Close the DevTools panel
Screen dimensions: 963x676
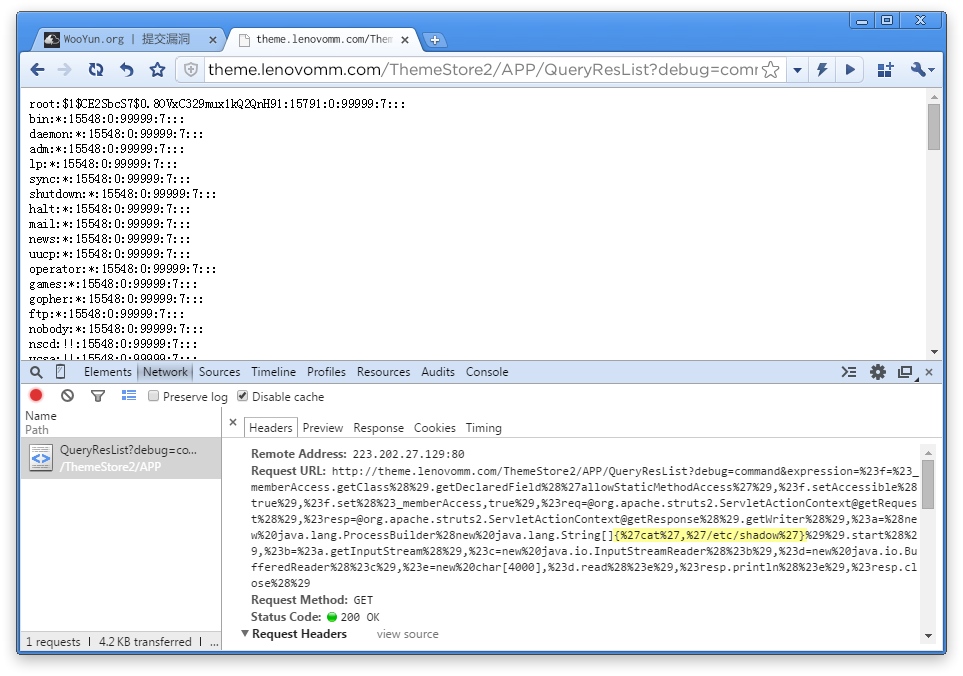point(929,372)
